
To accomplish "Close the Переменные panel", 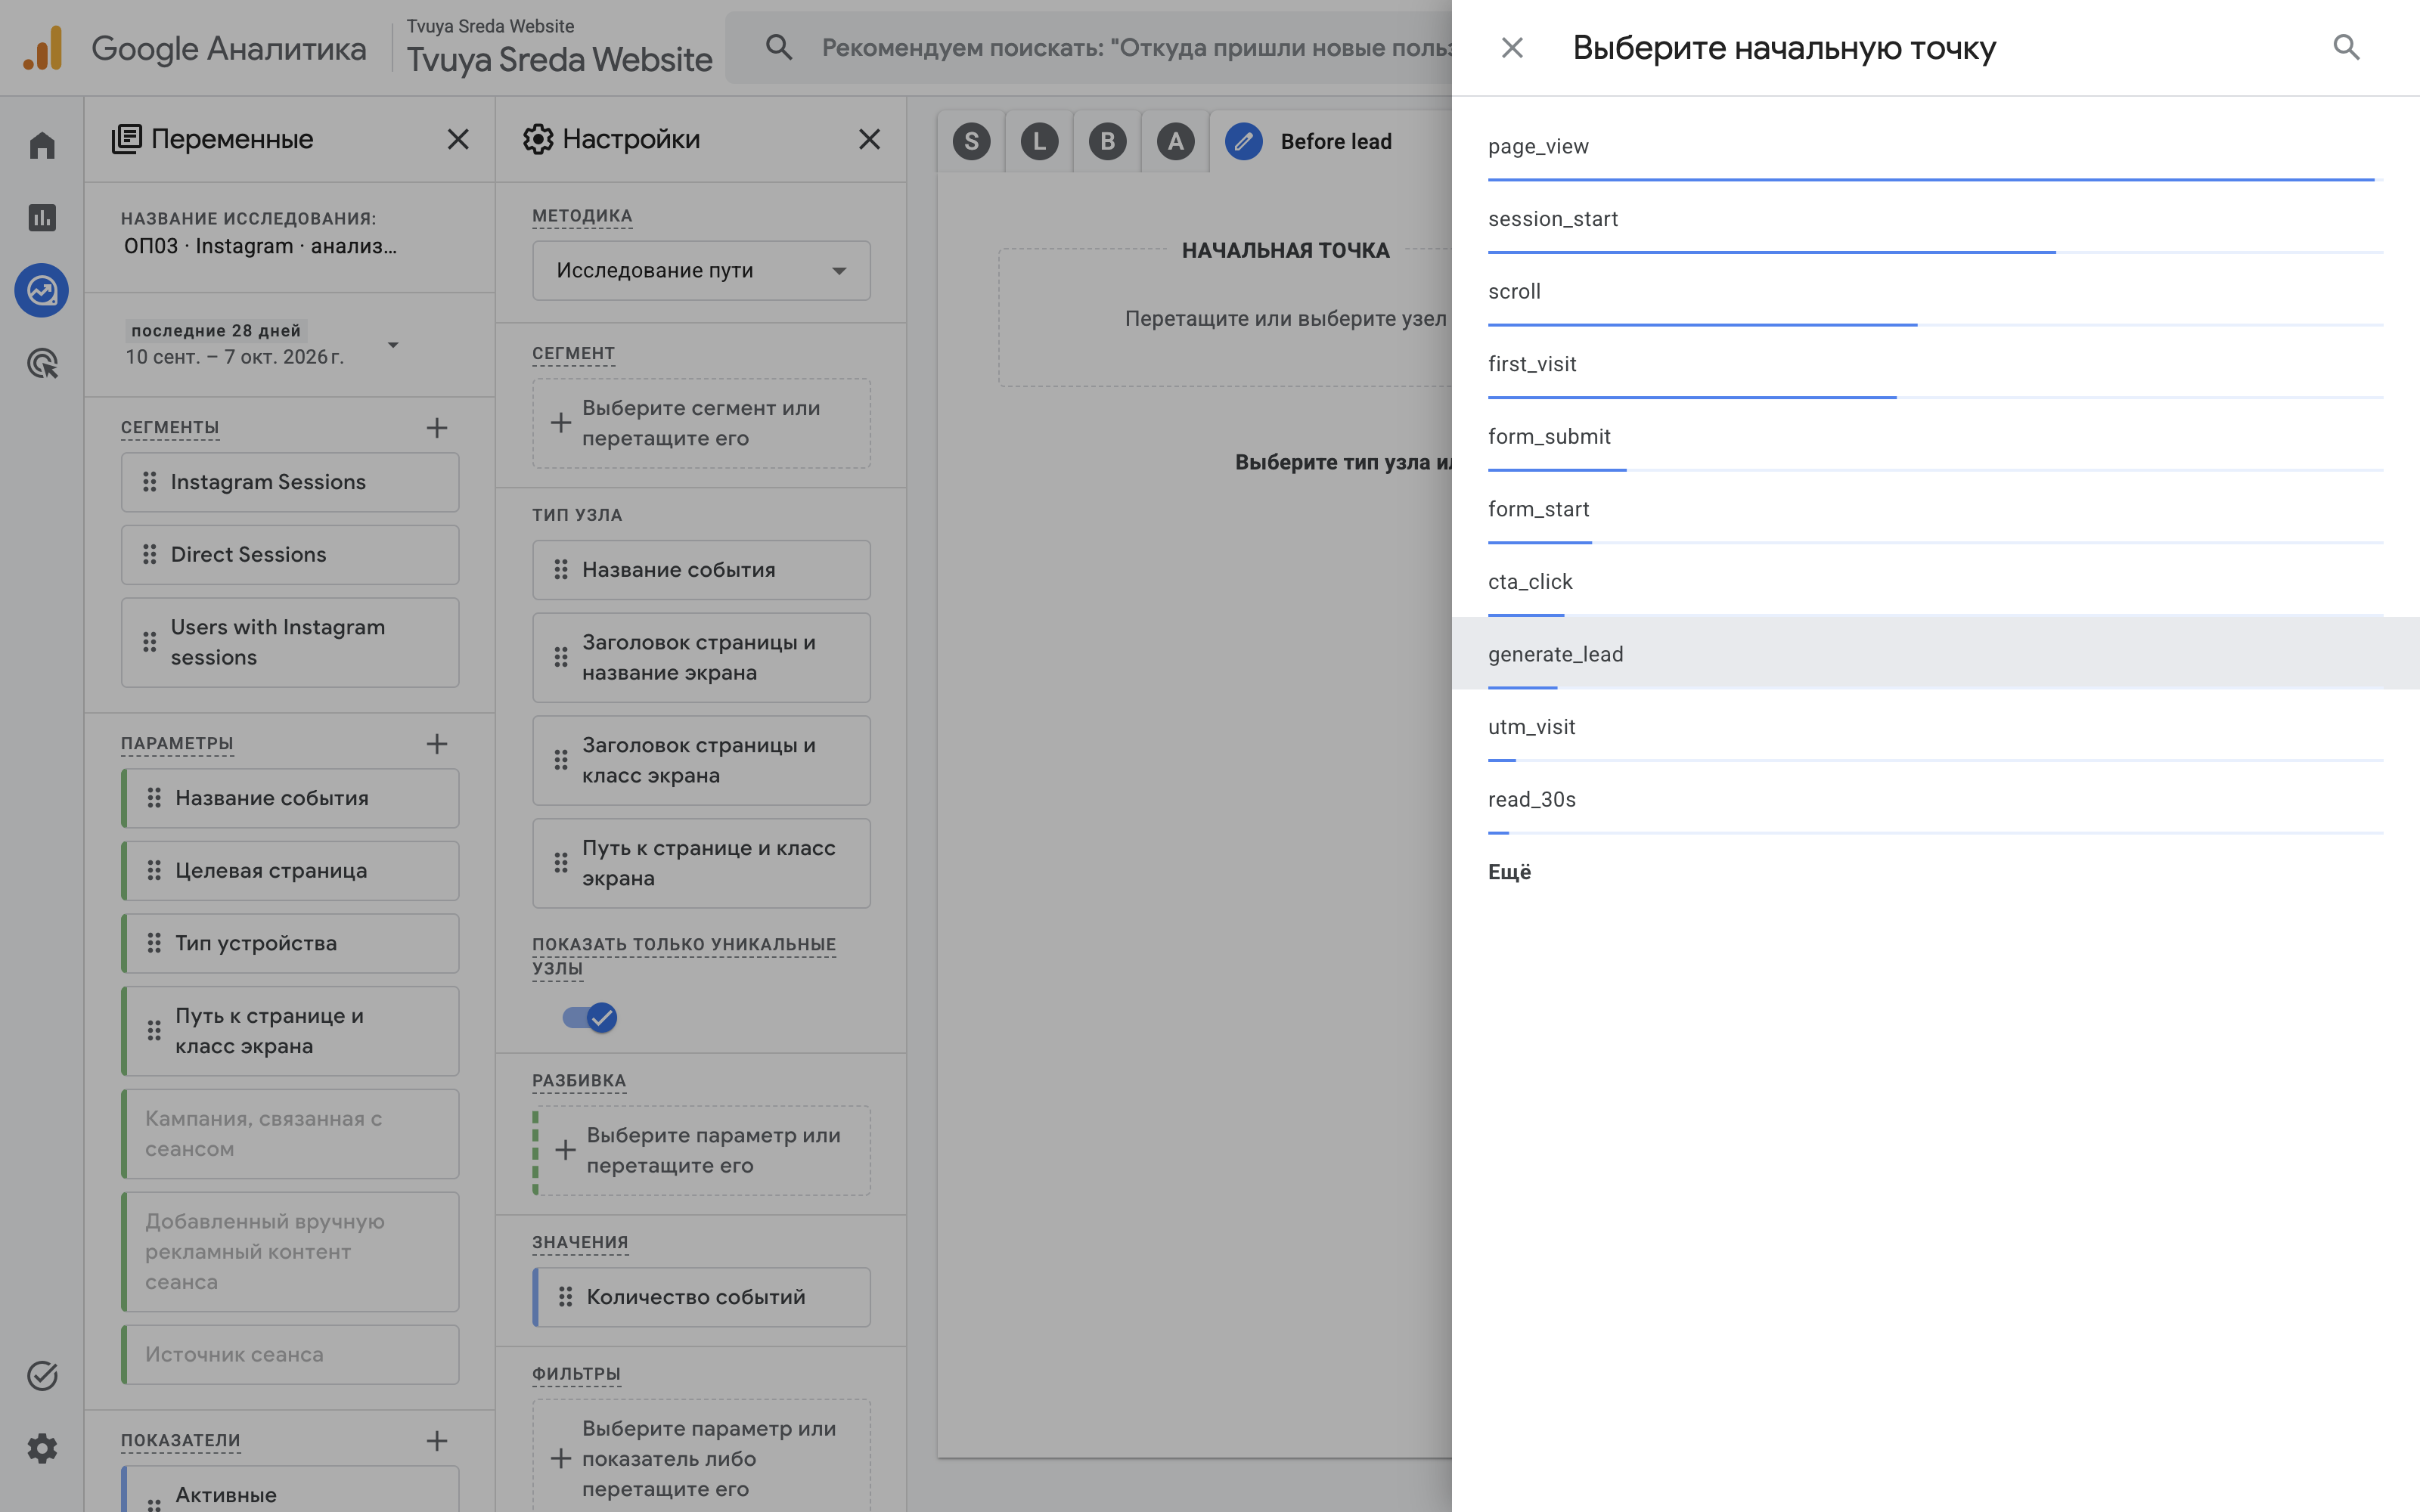I will [x=458, y=139].
